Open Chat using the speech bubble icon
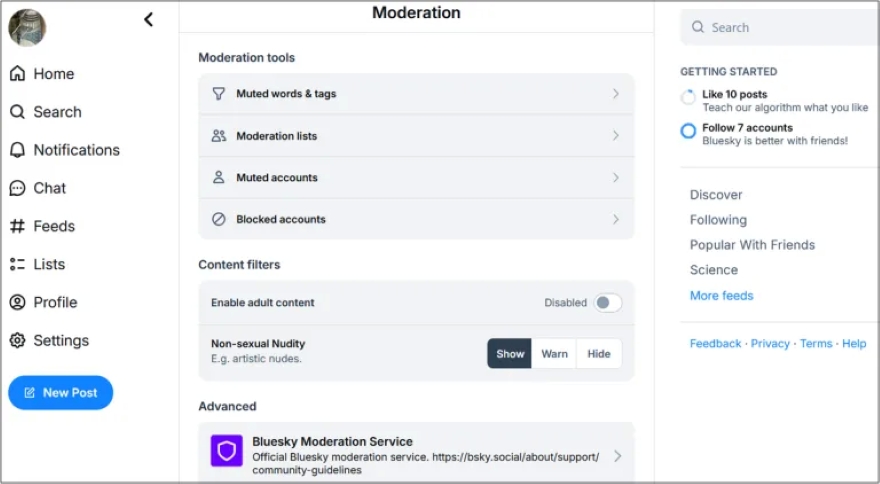 (x=17, y=188)
